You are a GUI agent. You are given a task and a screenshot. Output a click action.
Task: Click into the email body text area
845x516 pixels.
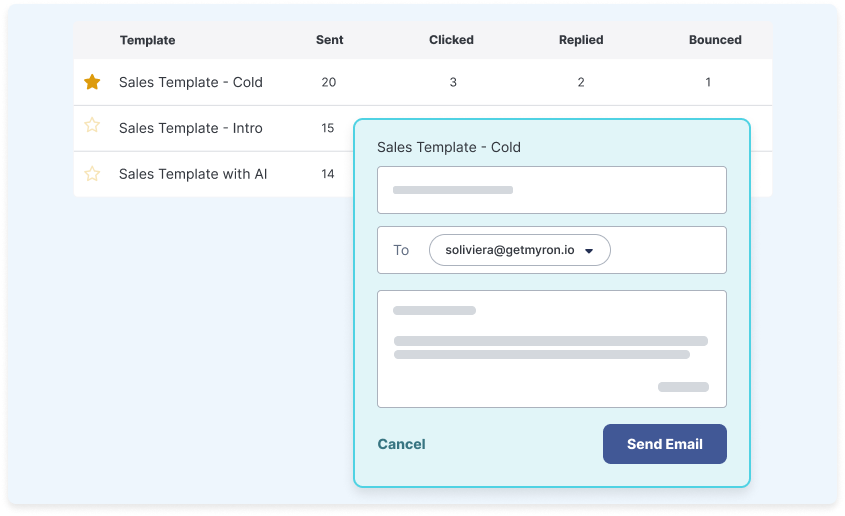(x=551, y=348)
